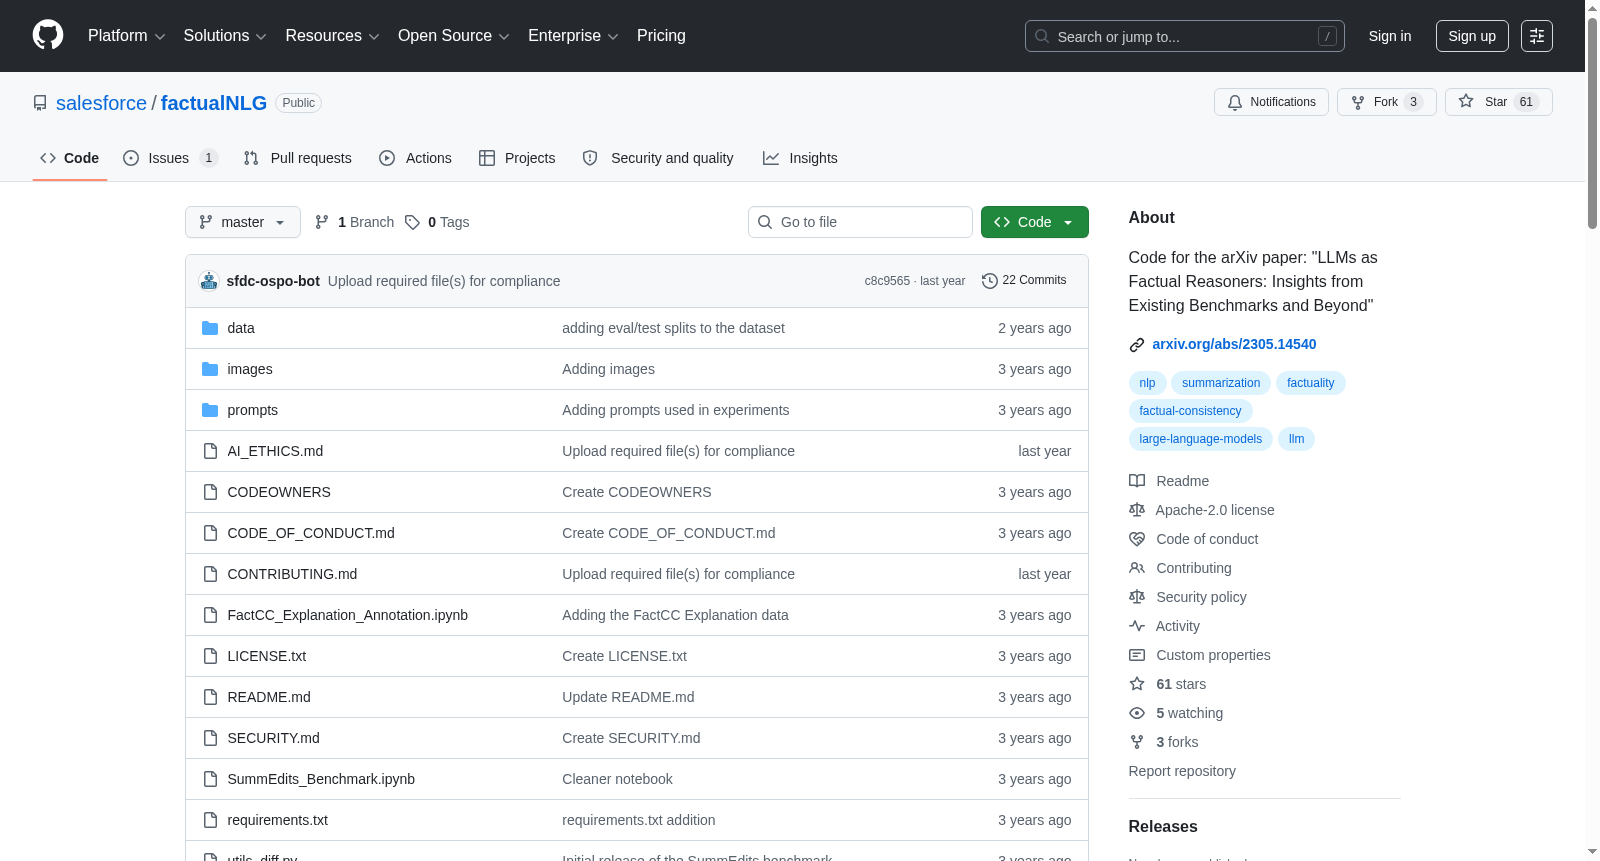Open the SECURITY.md file
The height and width of the screenshot is (861, 1600).
273,738
